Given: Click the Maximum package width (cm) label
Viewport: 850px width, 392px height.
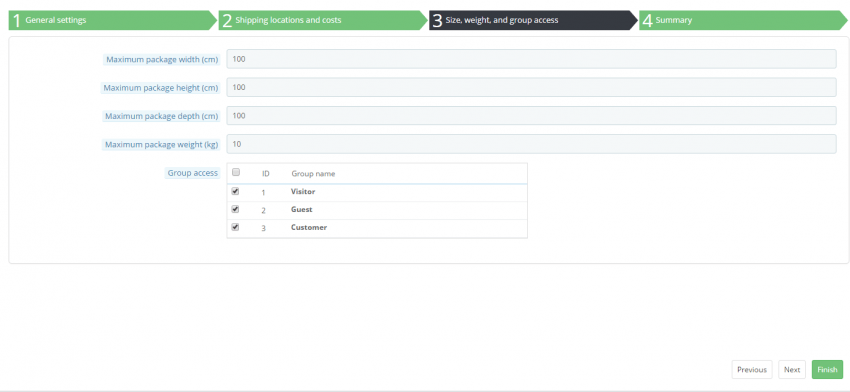Looking at the screenshot, I should [x=162, y=60].
